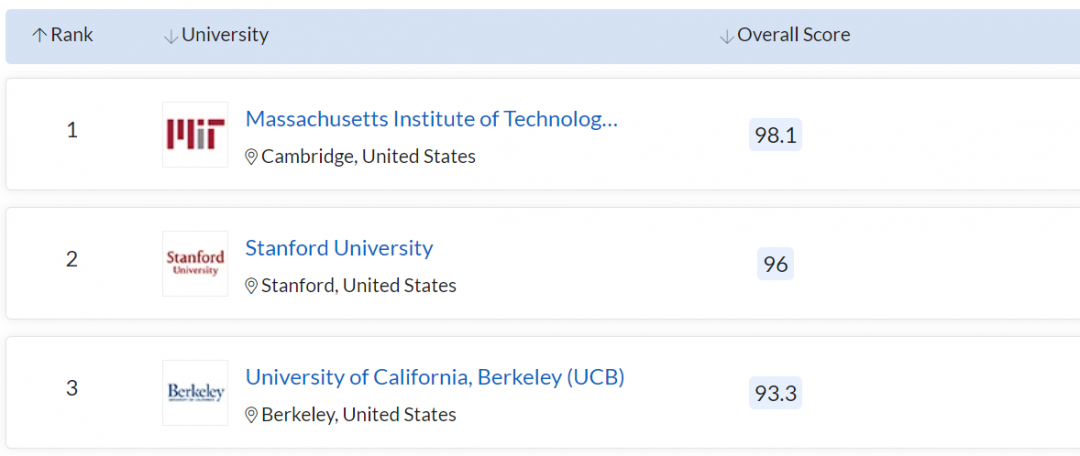
Task: Click rank number 3 in Berkeley row
Action: (x=72, y=388)
